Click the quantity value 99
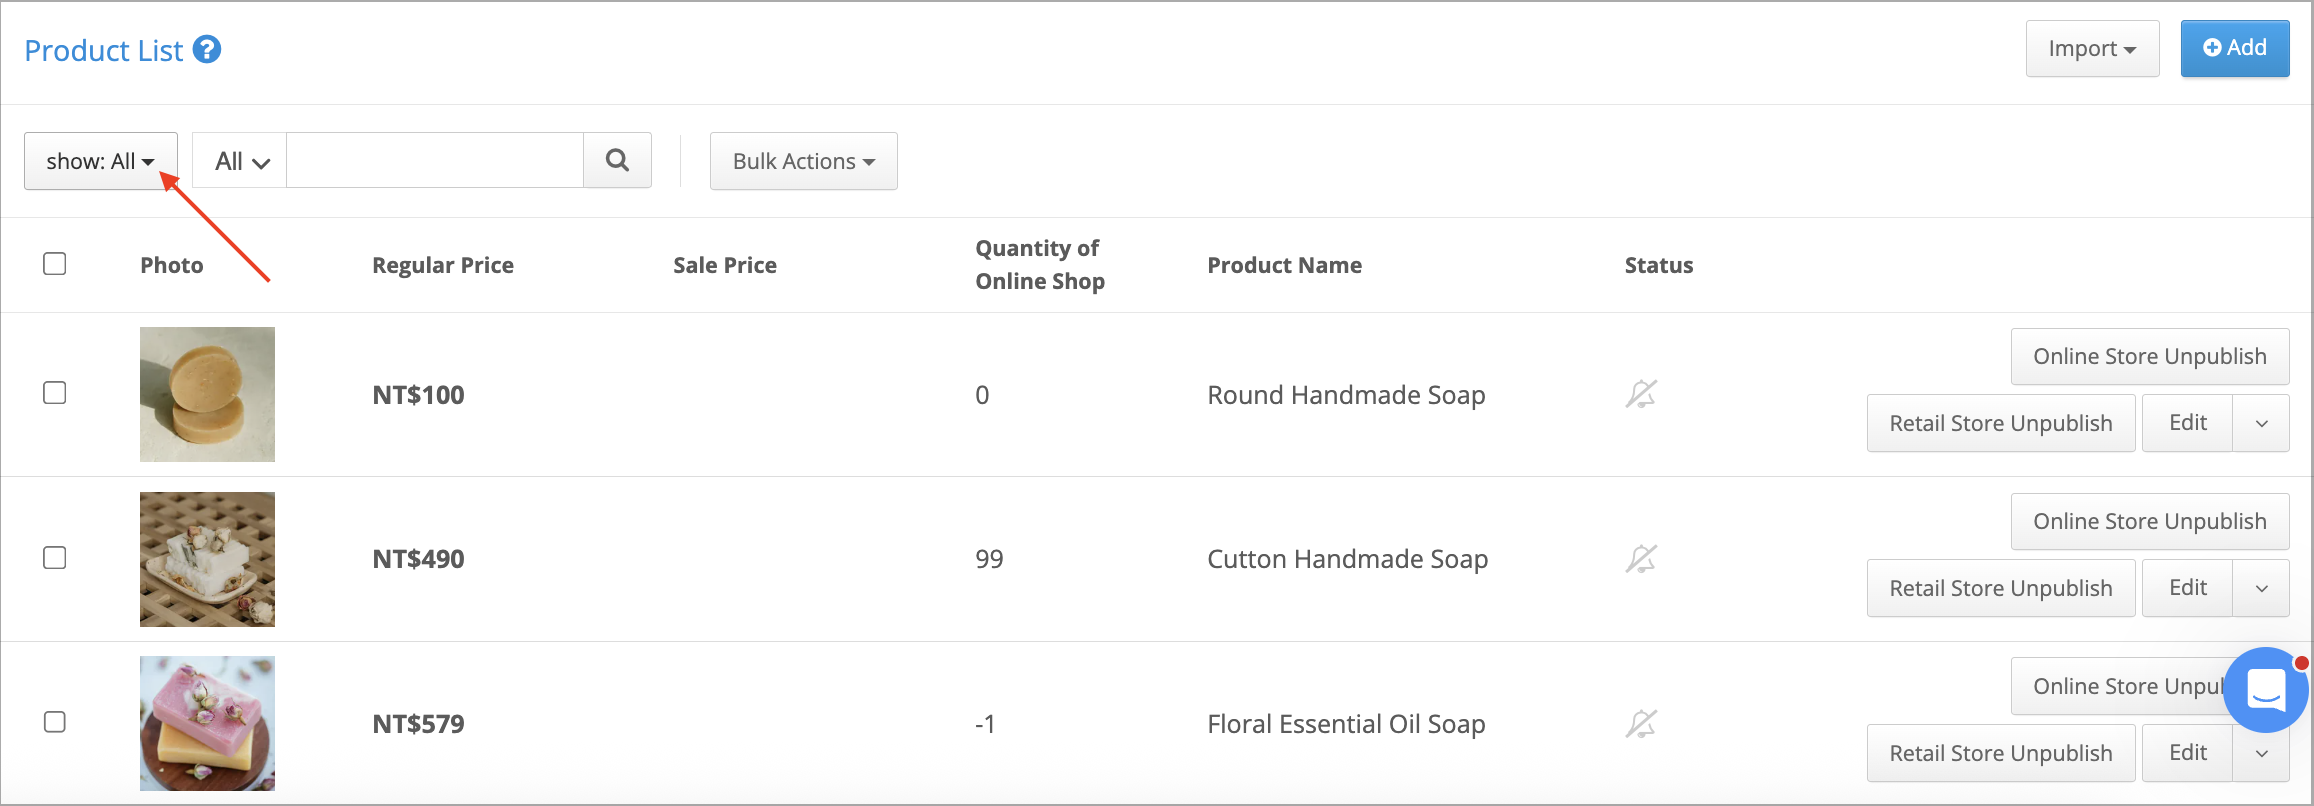Image resolution: width=2314 pixels, height=806 pixels. point(989,559)
